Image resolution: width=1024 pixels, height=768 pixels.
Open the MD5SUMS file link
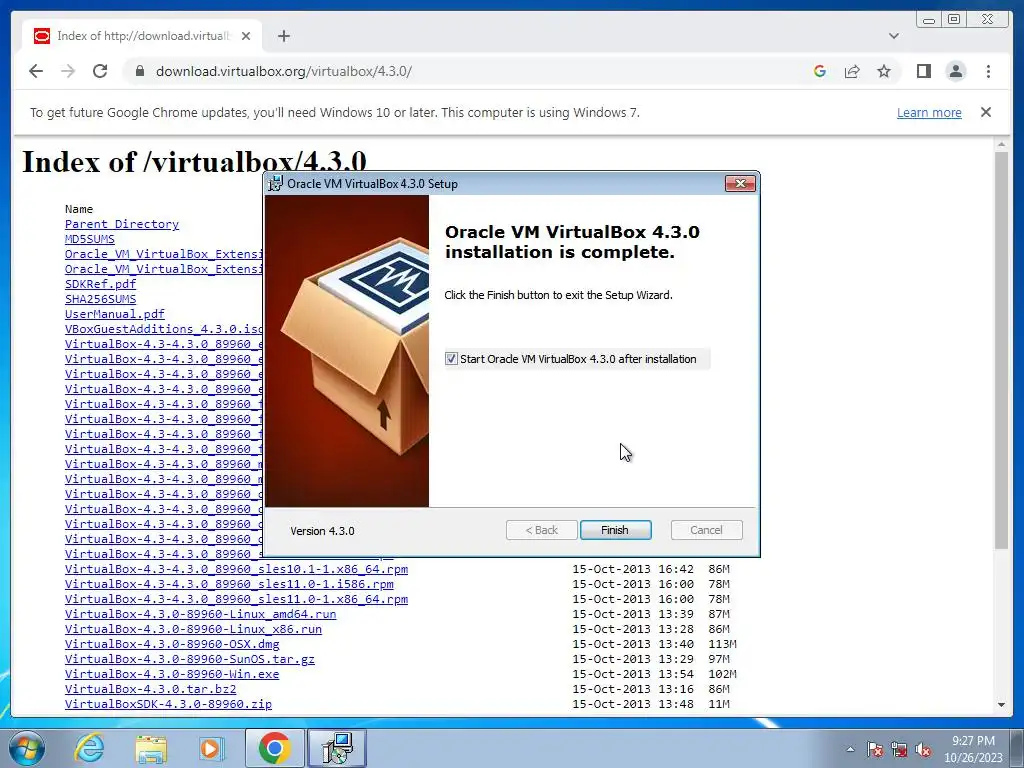click(89, 239)
